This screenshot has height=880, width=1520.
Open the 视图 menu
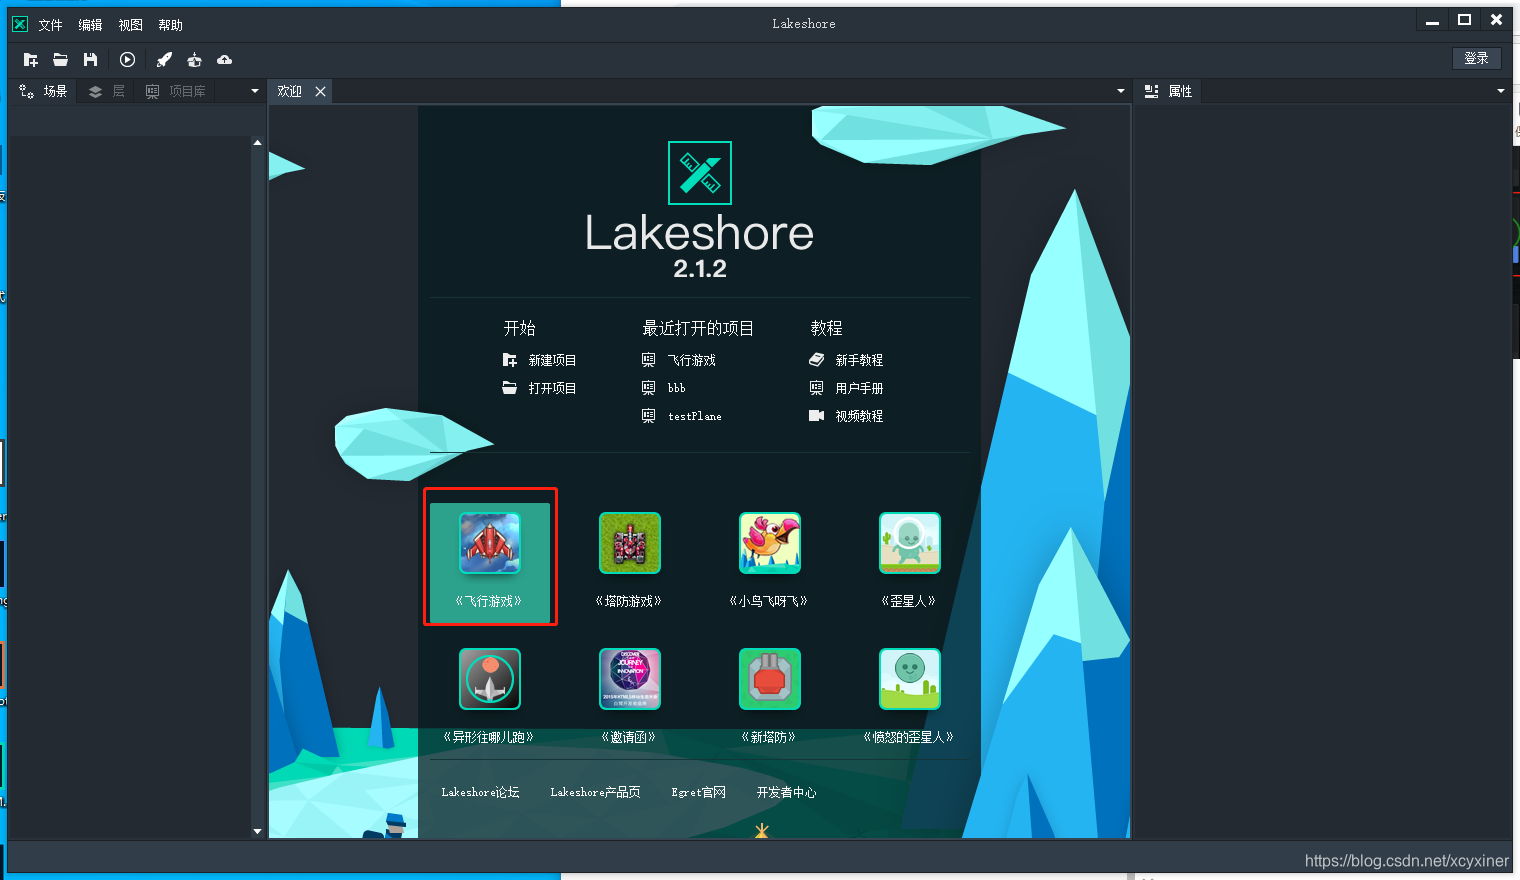(131, 25)
